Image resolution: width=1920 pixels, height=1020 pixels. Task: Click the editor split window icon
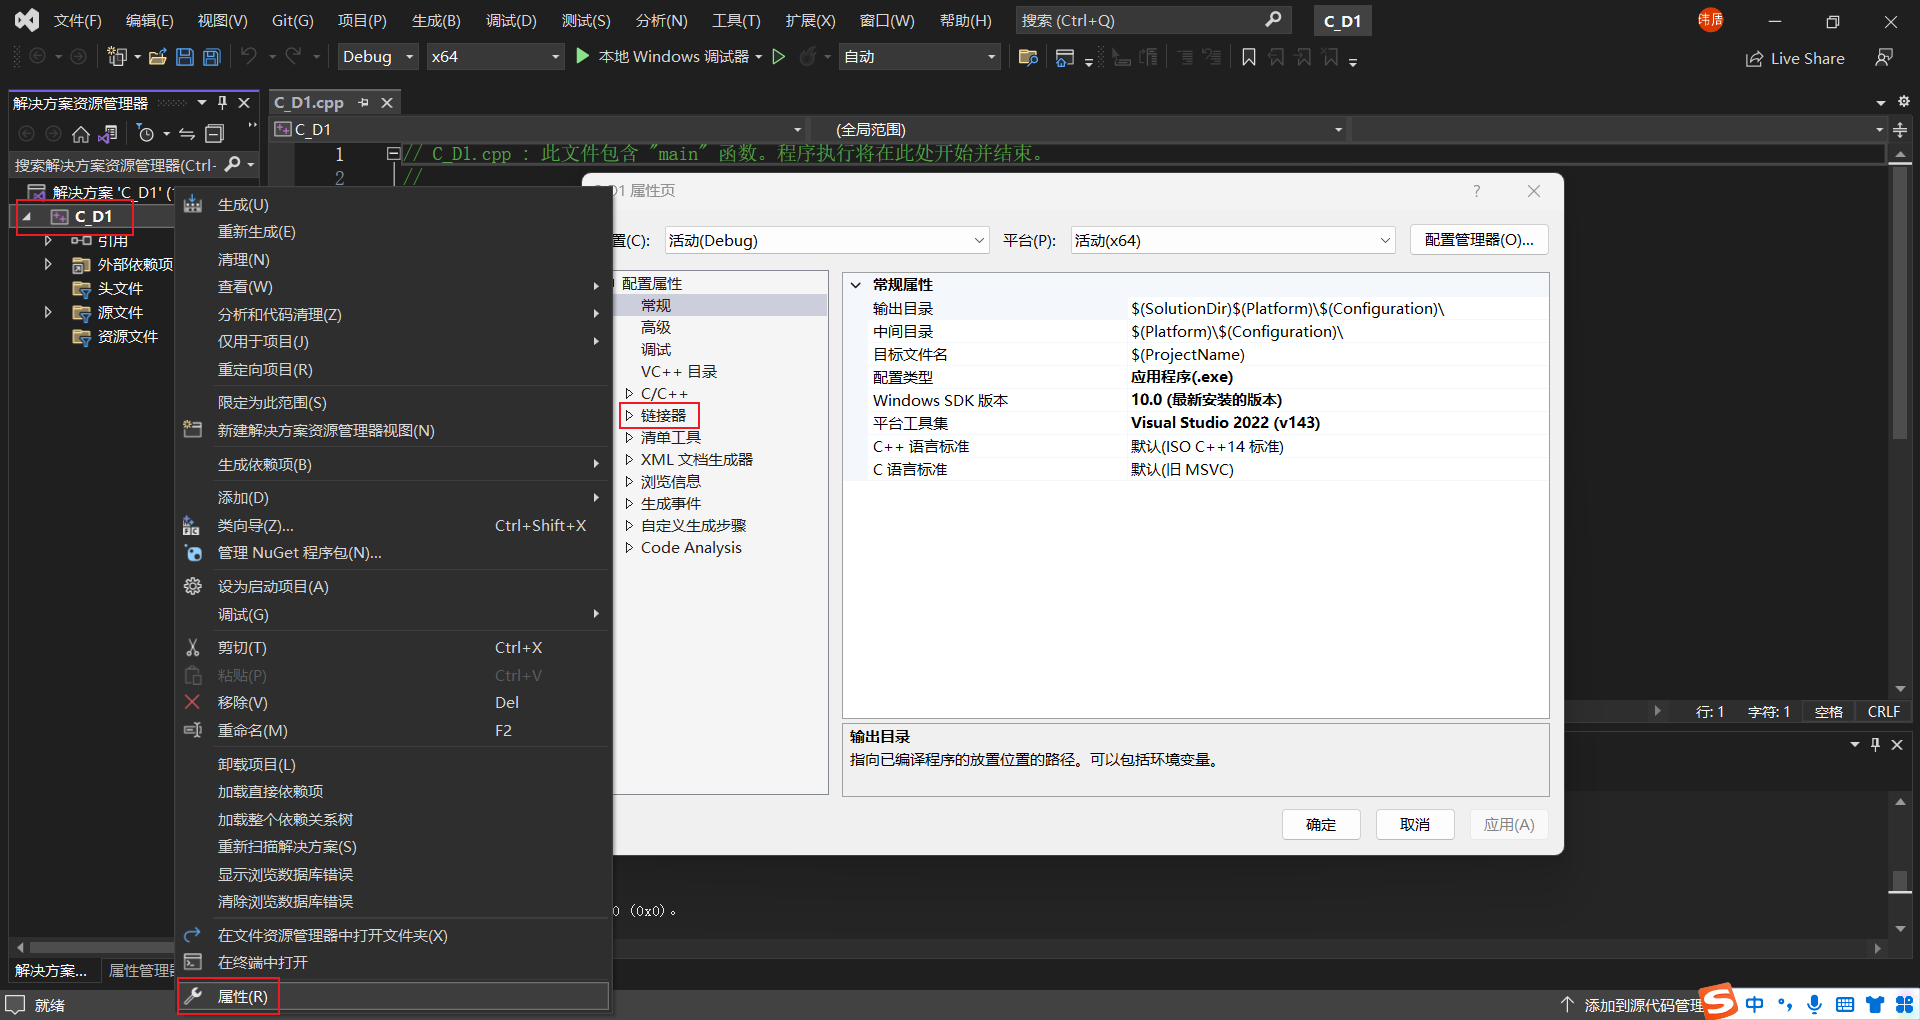click(x=1899, y=129)
